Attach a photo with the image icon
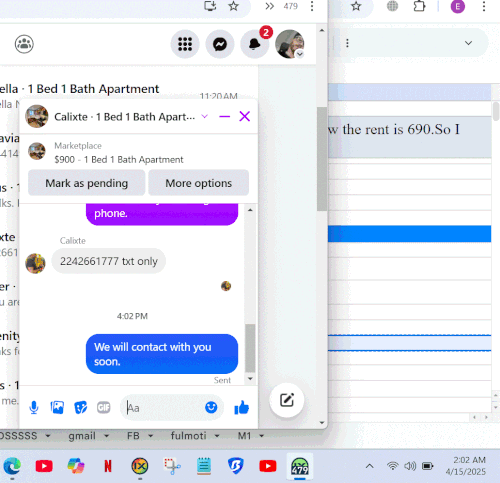500x483 pixels. (x=57, y=407)
